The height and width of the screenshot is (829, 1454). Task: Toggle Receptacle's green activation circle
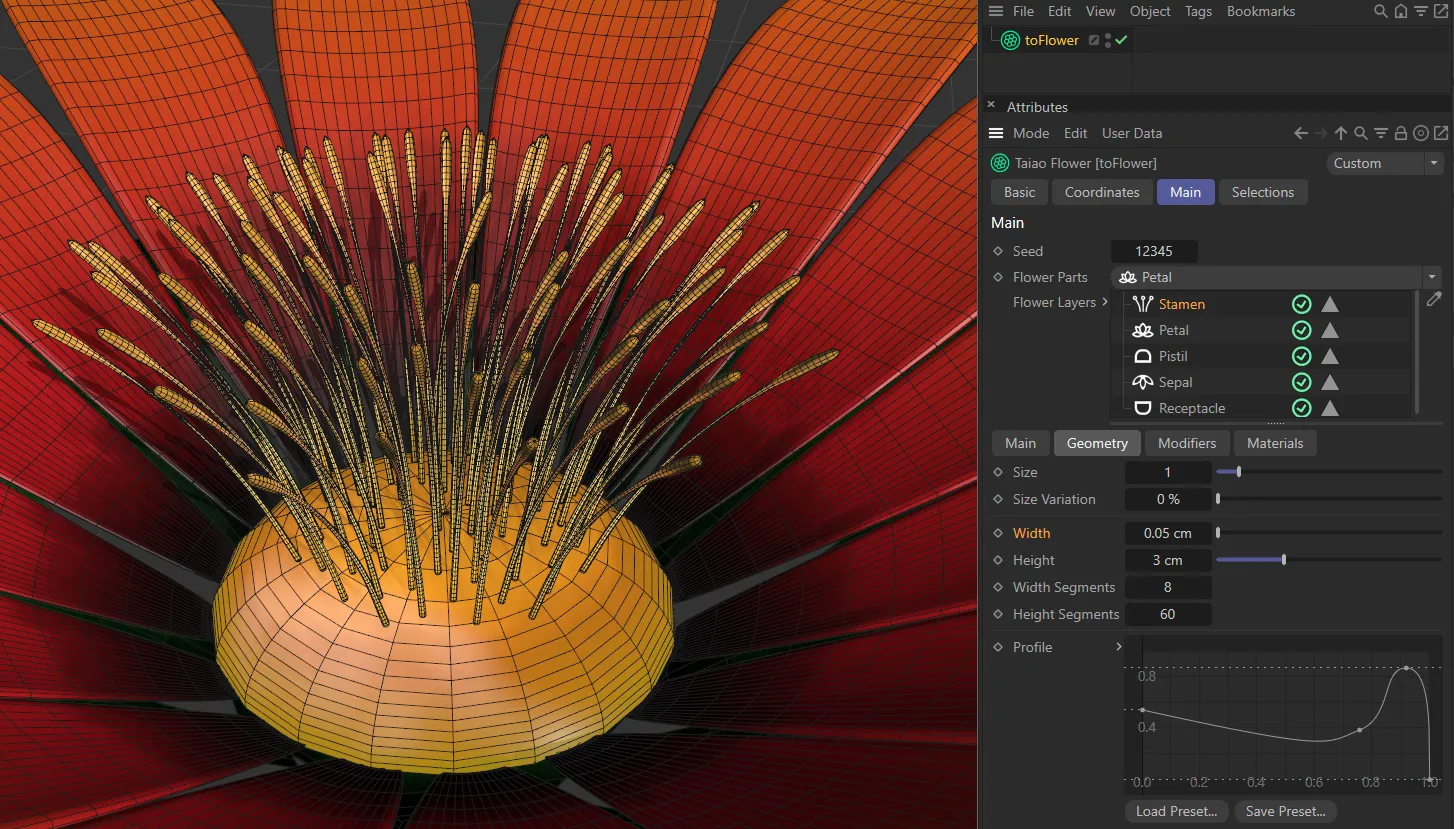coord(1301,408)
